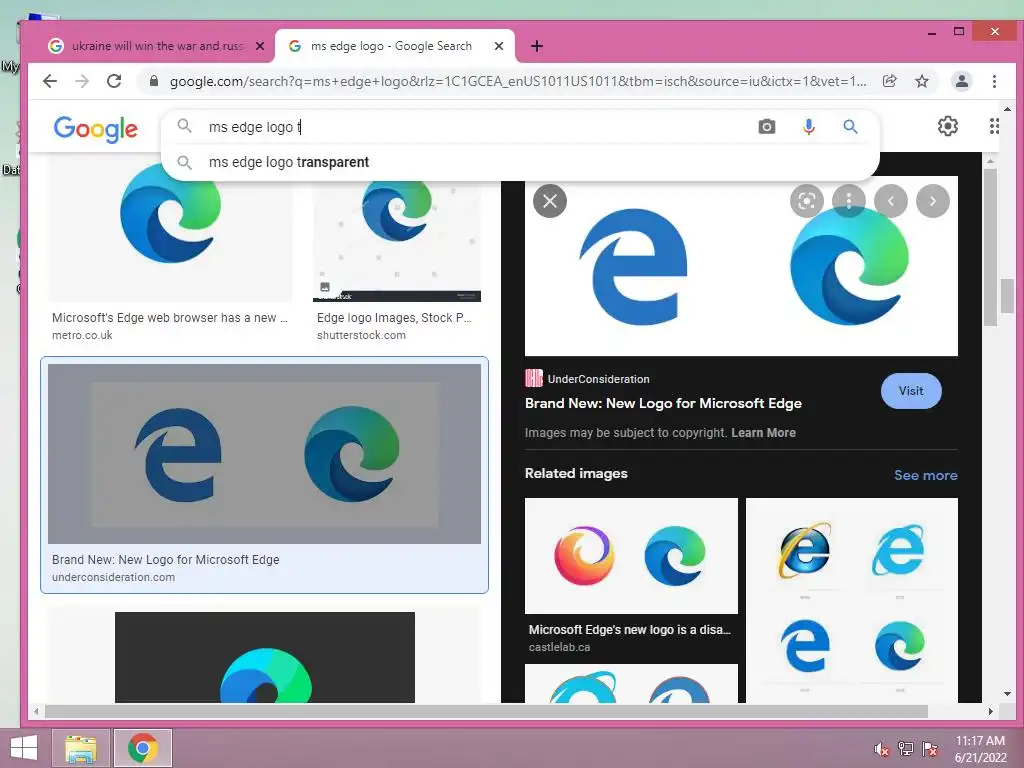Search by image with the camera icon
The height and width of the screenshot is (768, 1024).
[x=767, y=127]
